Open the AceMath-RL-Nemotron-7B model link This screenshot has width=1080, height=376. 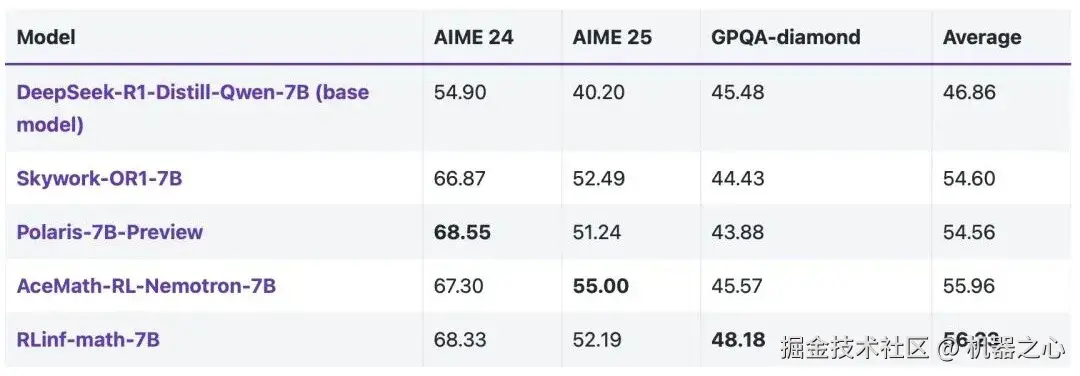click(x=146, y=285)
